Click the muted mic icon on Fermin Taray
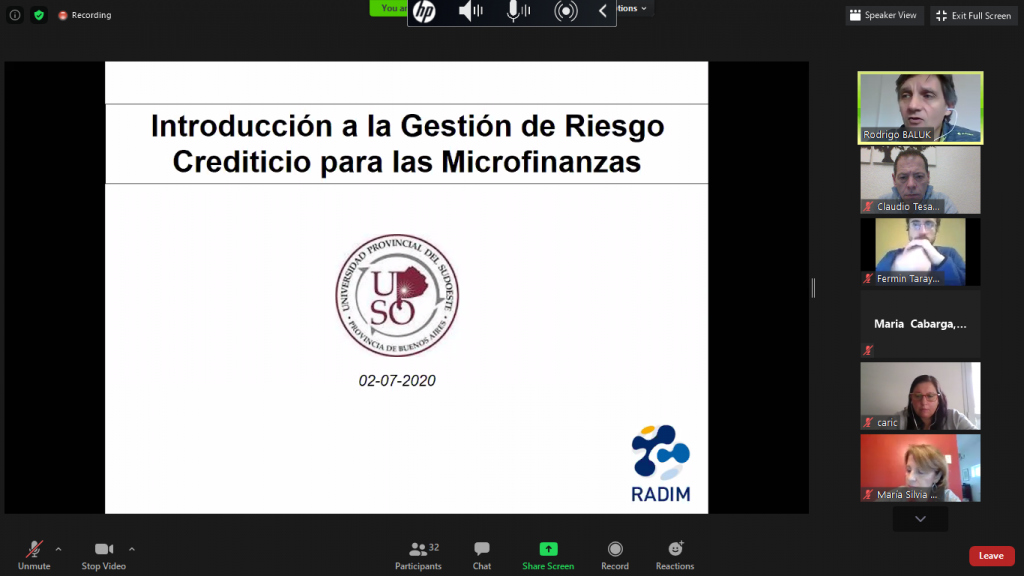This screenshot has width=1024, height=576. [x=868, y=278]
